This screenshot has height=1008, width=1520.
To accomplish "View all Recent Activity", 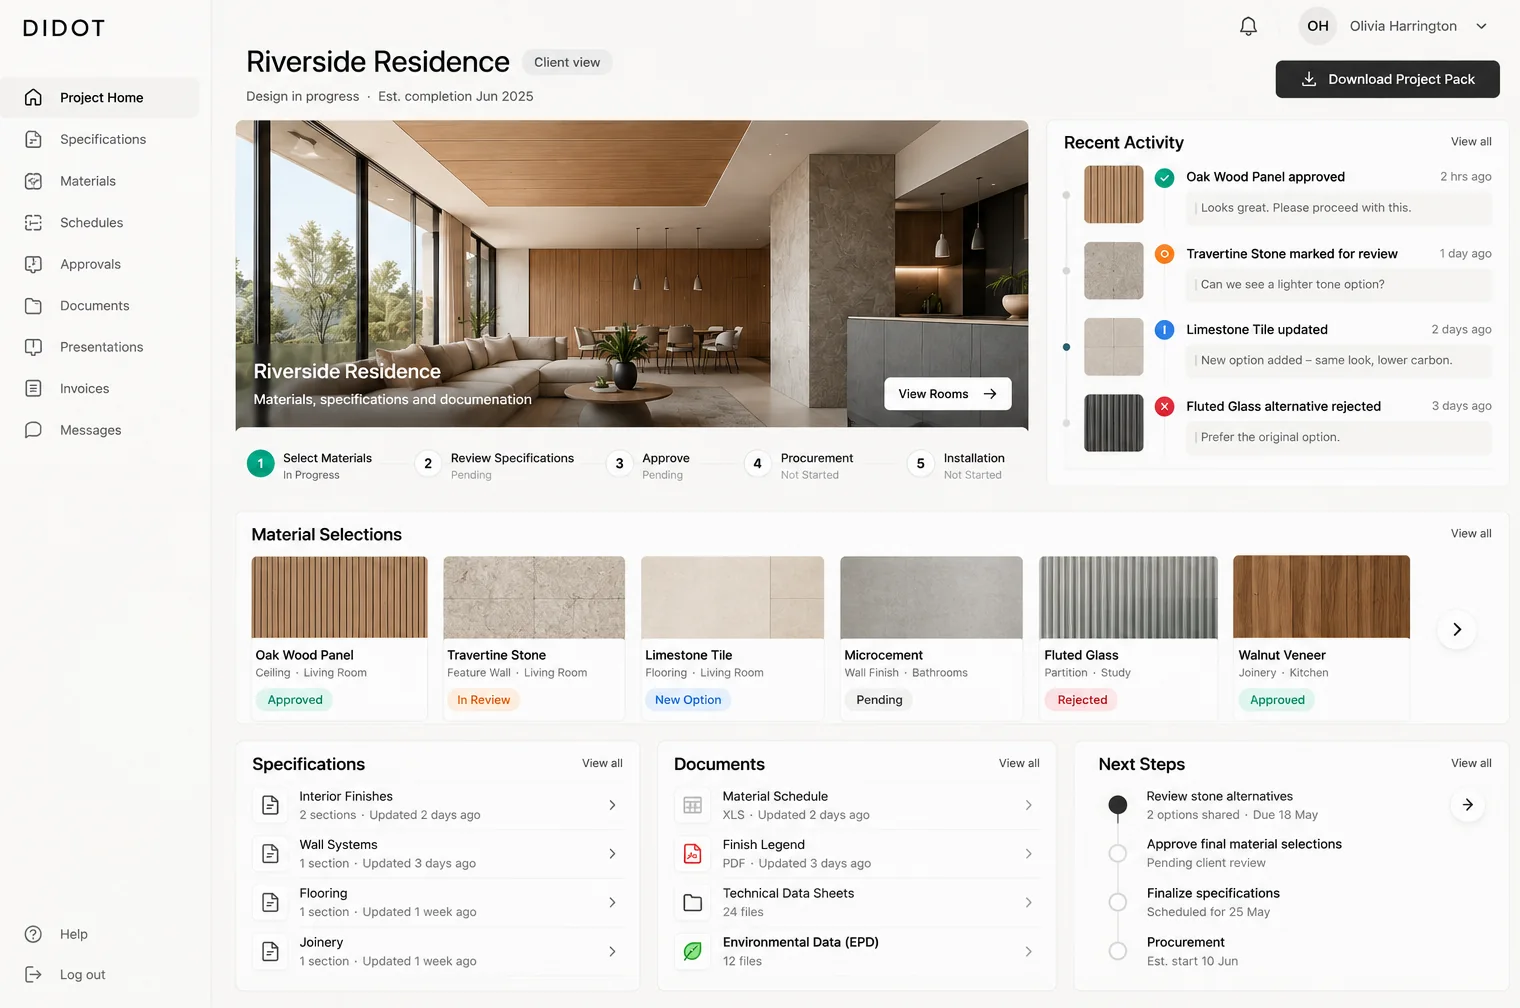I will coord(1471,142).
